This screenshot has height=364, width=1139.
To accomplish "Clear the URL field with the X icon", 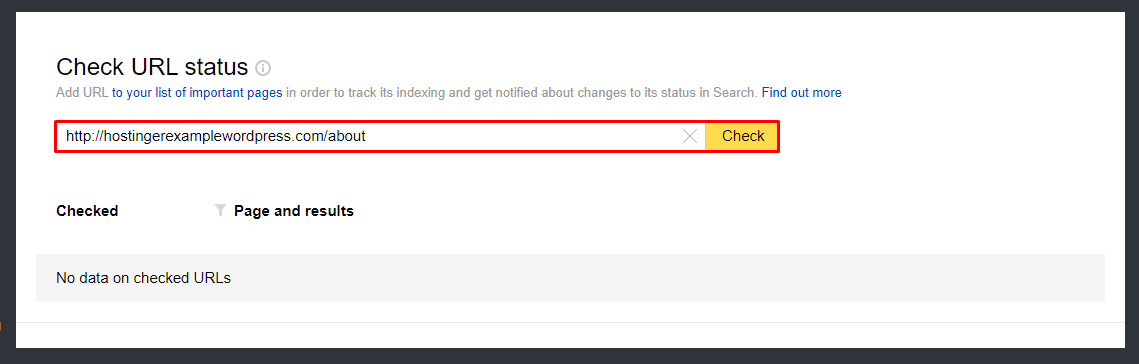I will coord(690,136).
